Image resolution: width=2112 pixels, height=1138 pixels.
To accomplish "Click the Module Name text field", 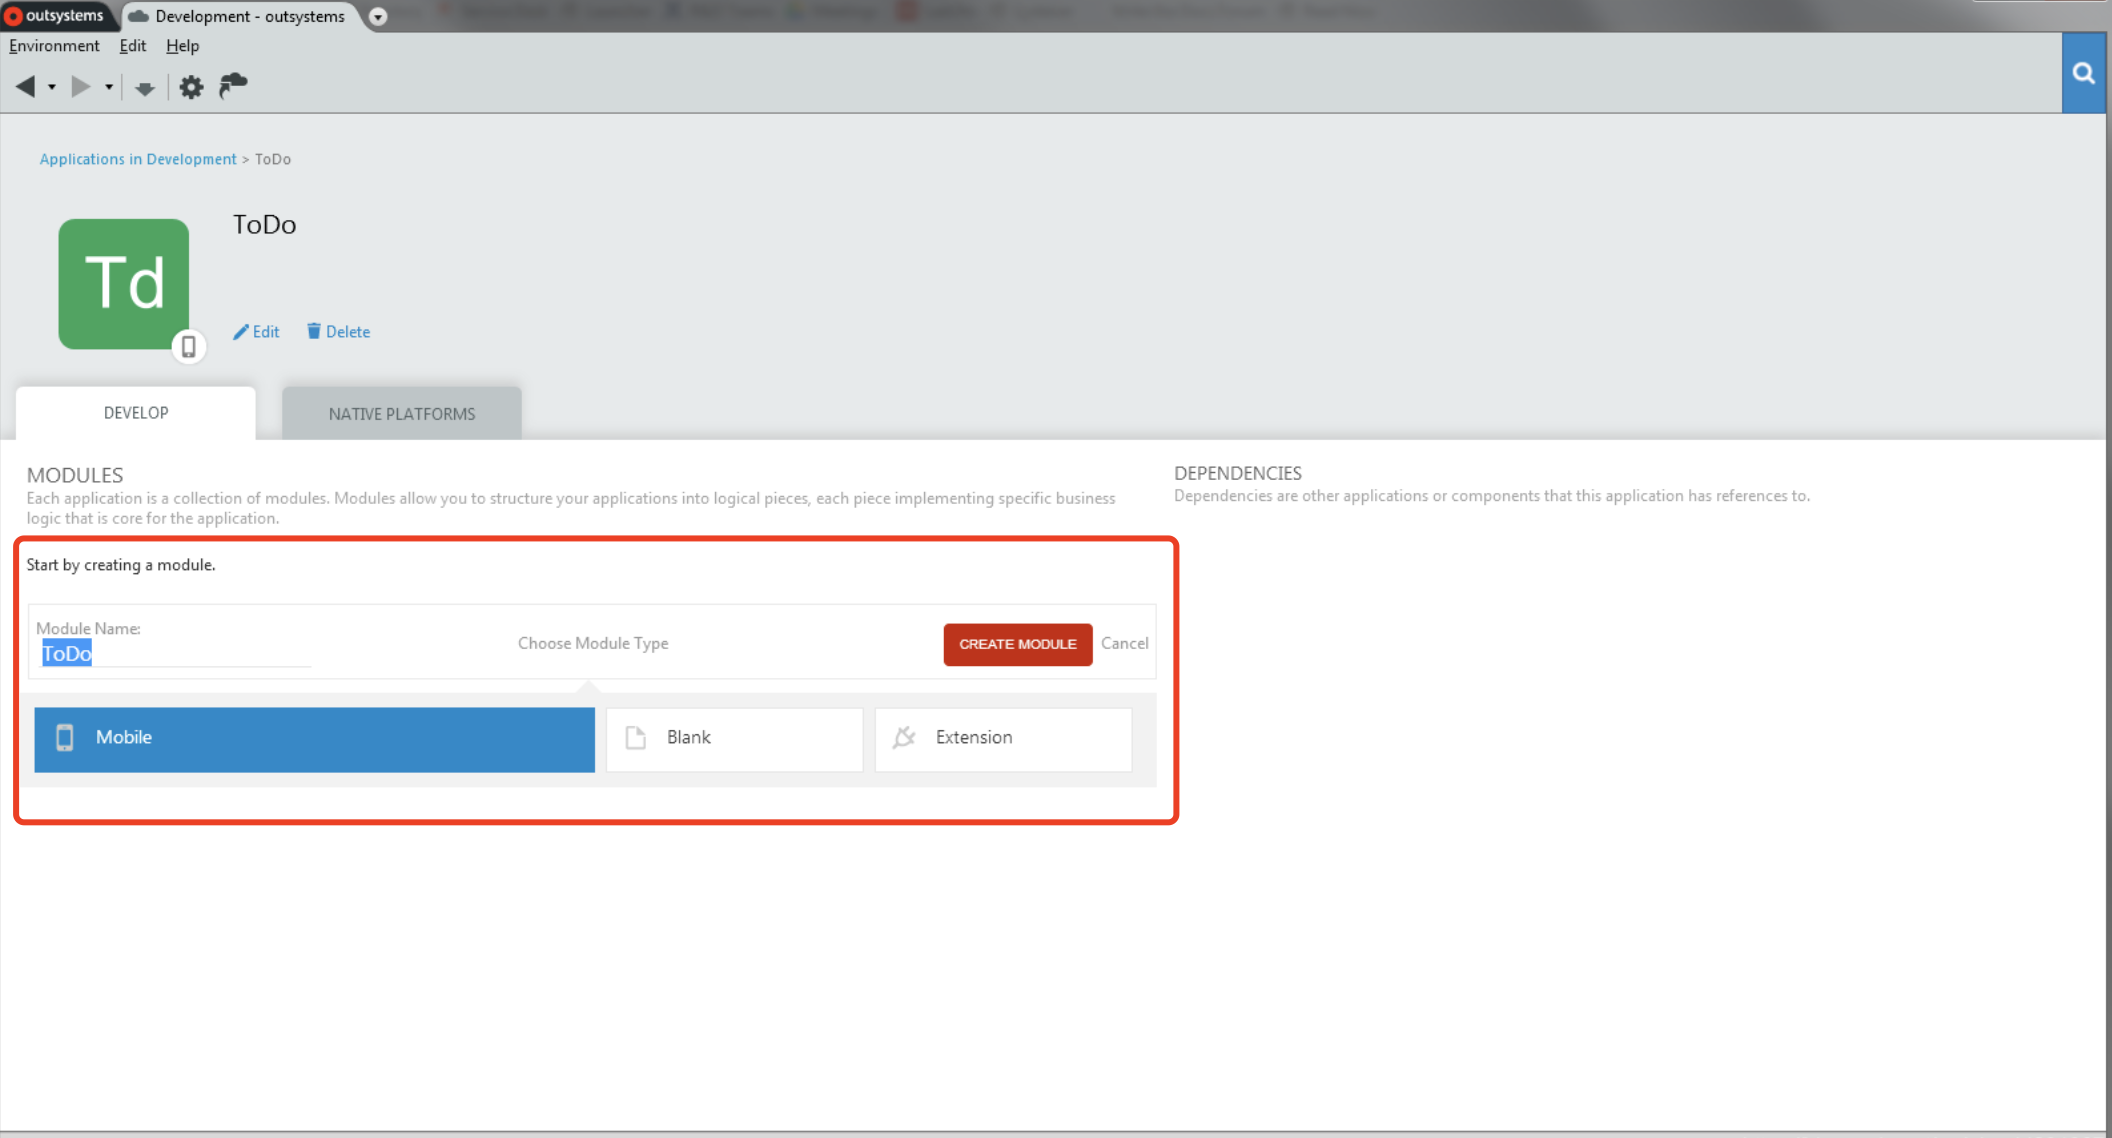I will [x=175, y=654].
